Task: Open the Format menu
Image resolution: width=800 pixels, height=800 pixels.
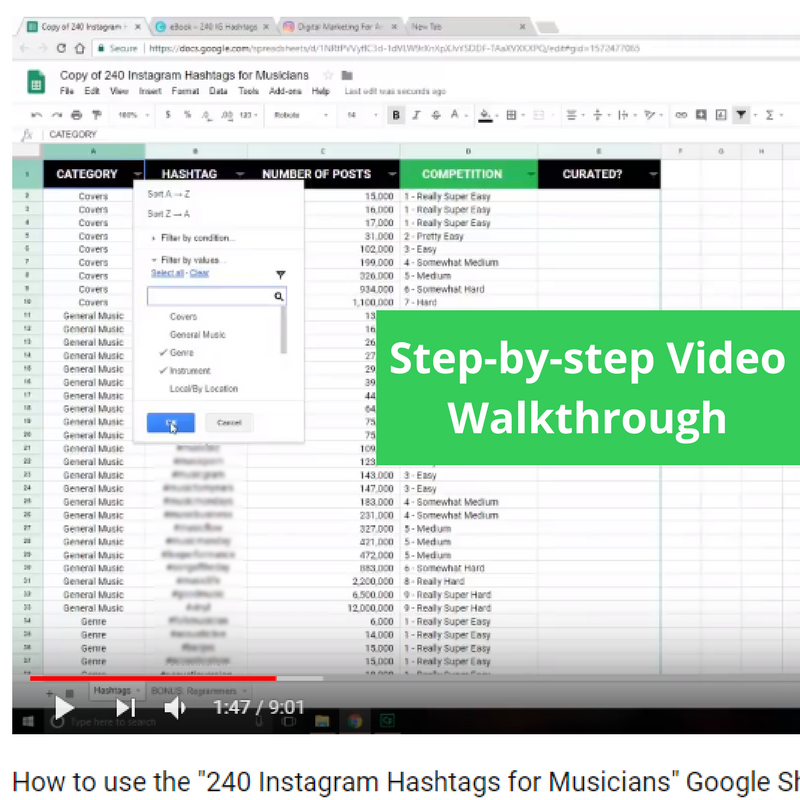Action: click(x=185, y=91)
